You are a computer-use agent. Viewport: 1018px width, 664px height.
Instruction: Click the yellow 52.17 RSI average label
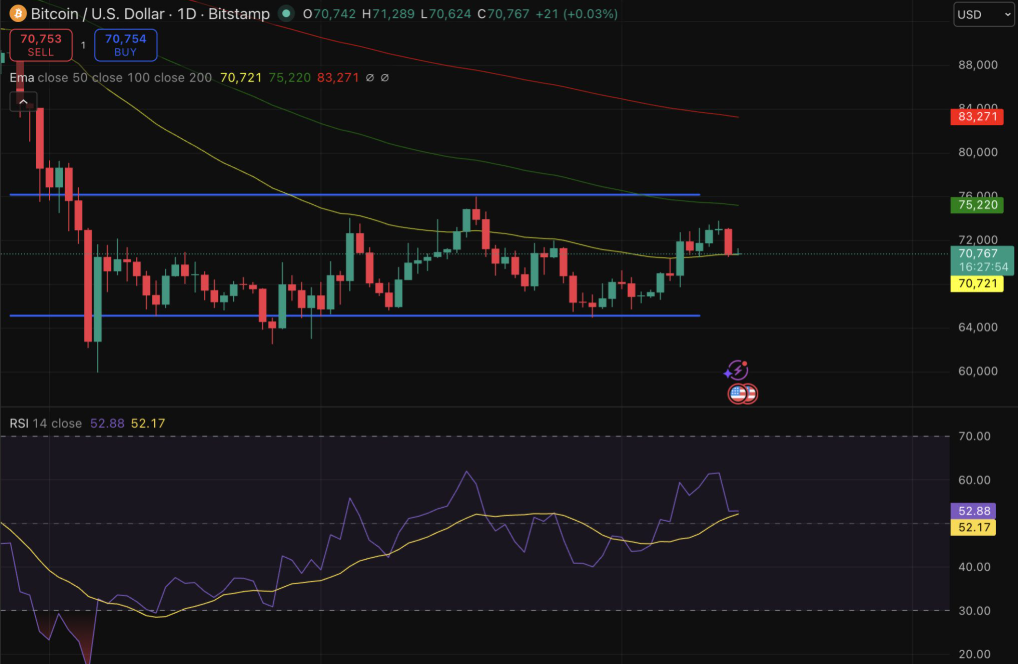pyautogui.click(x=974, y=527)
